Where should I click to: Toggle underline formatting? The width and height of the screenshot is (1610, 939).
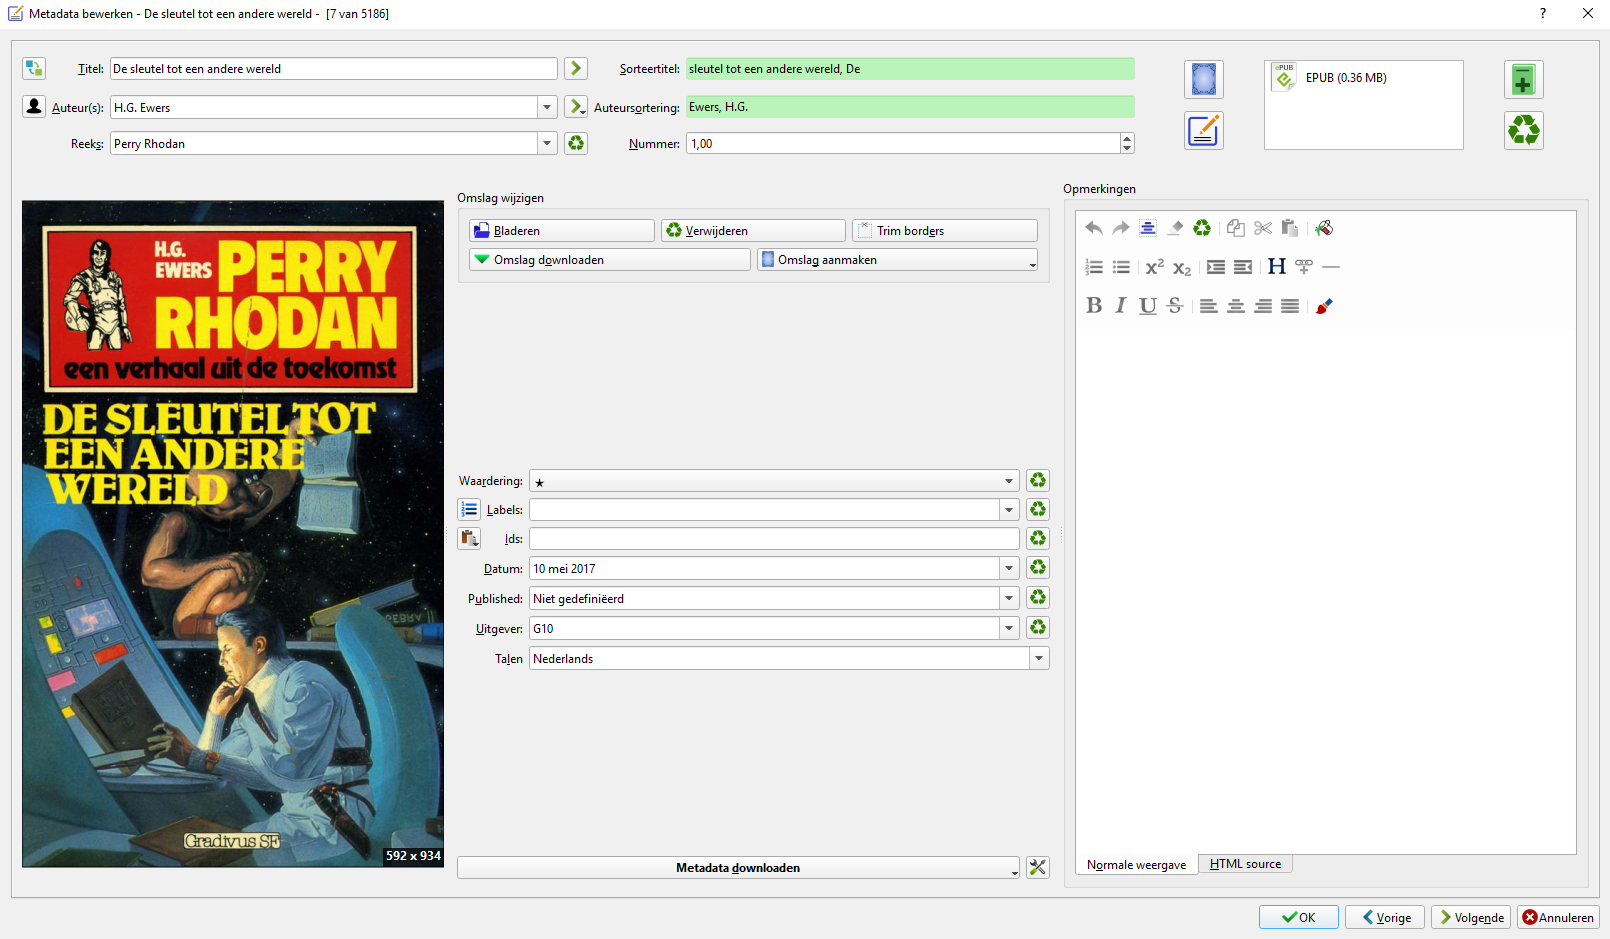(1148, 306)
